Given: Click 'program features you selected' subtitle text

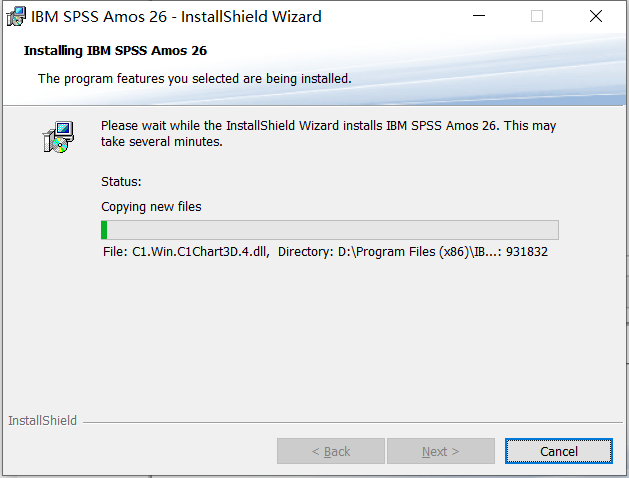Looking at the screenshot, I should (127, 79).
